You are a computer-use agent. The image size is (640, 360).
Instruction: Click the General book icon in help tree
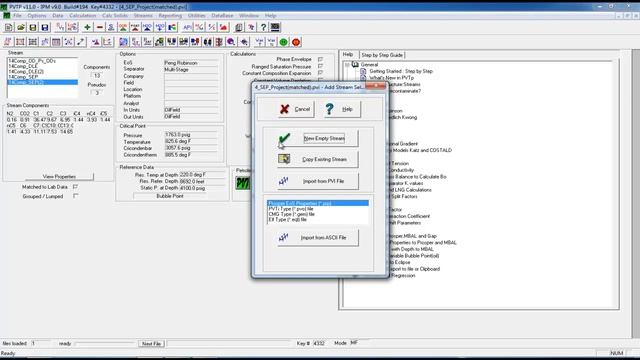(356, 64)
